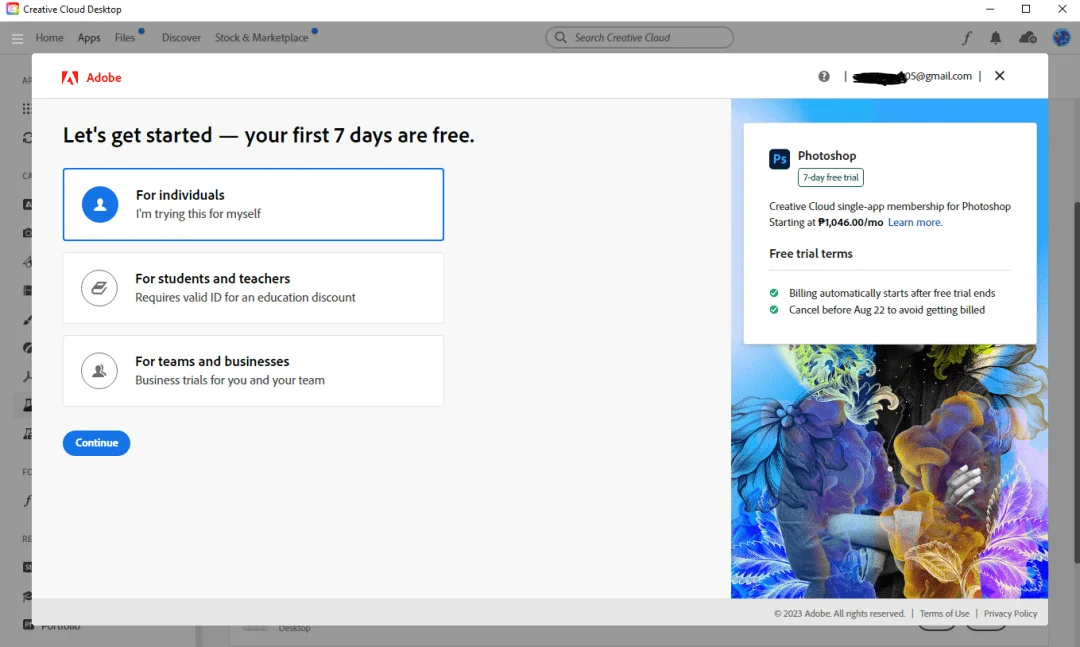Screen dimensions: 1080x647
Task: Click the 'Free trial terms' heading
Action: [x=811, y=254]
